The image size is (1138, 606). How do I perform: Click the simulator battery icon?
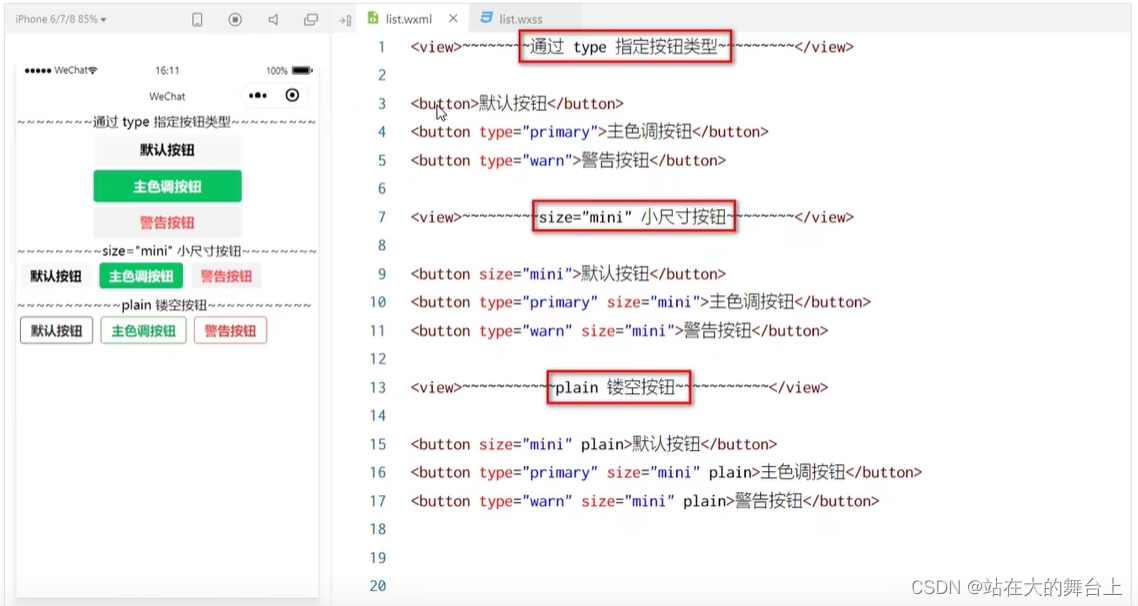[x=302, y=70]
